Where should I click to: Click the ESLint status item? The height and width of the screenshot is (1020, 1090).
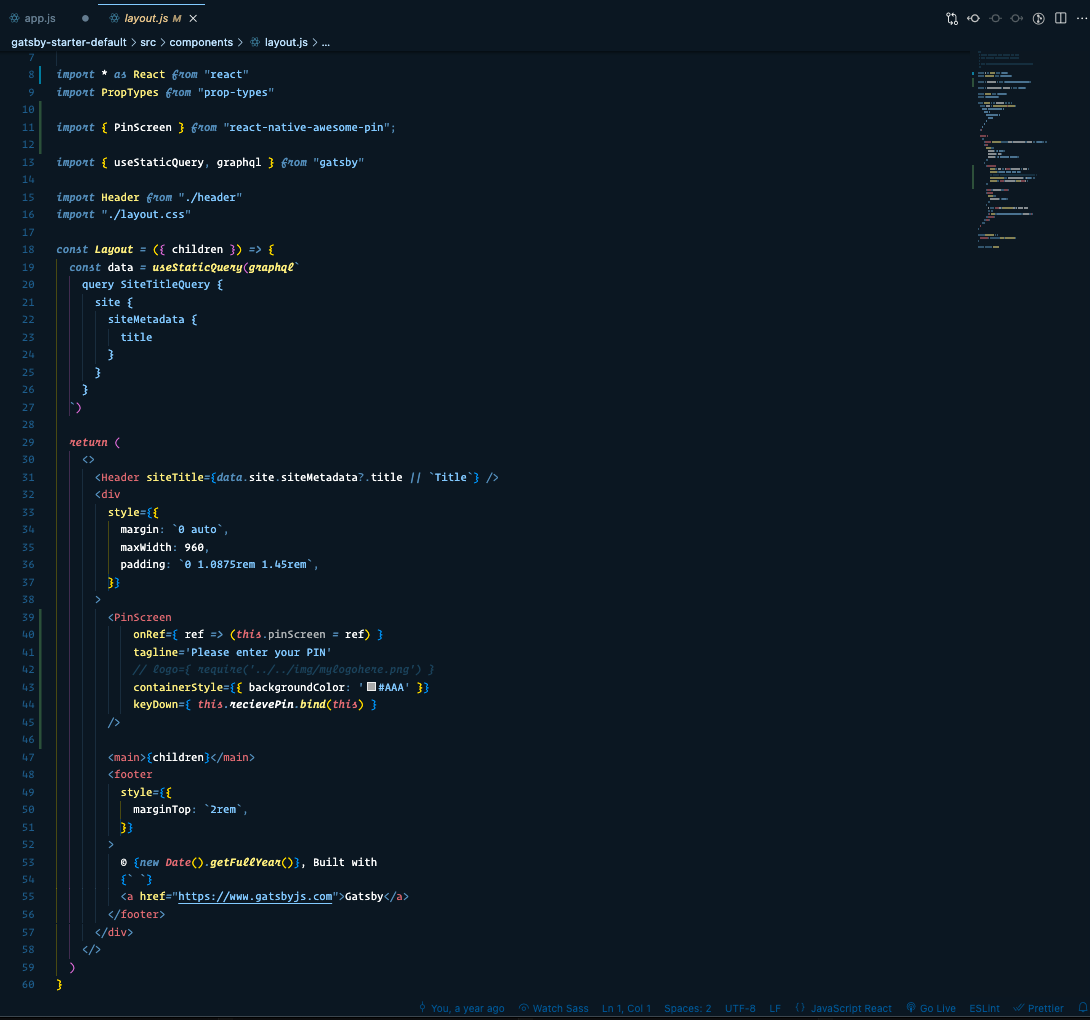pyautogui.click(x=984, y=1008)
